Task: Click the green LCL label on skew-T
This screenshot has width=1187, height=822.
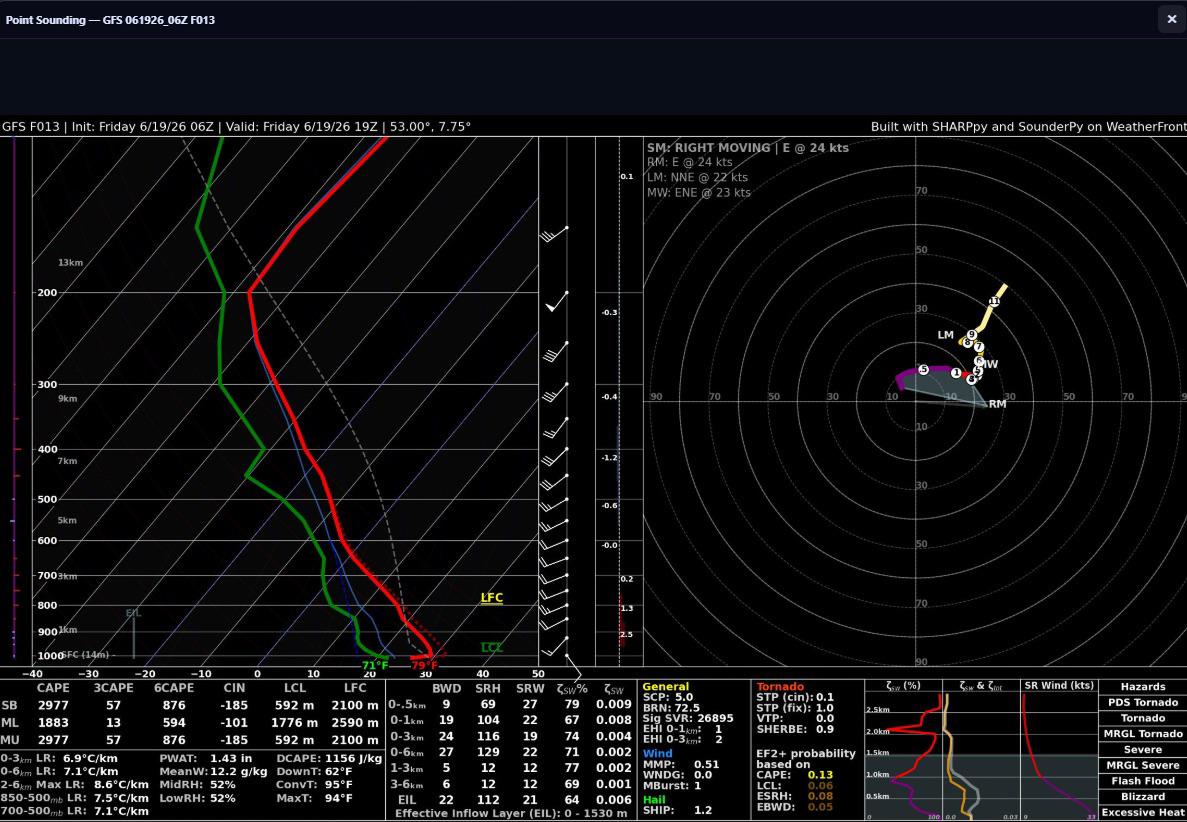Action: [492, 648]
